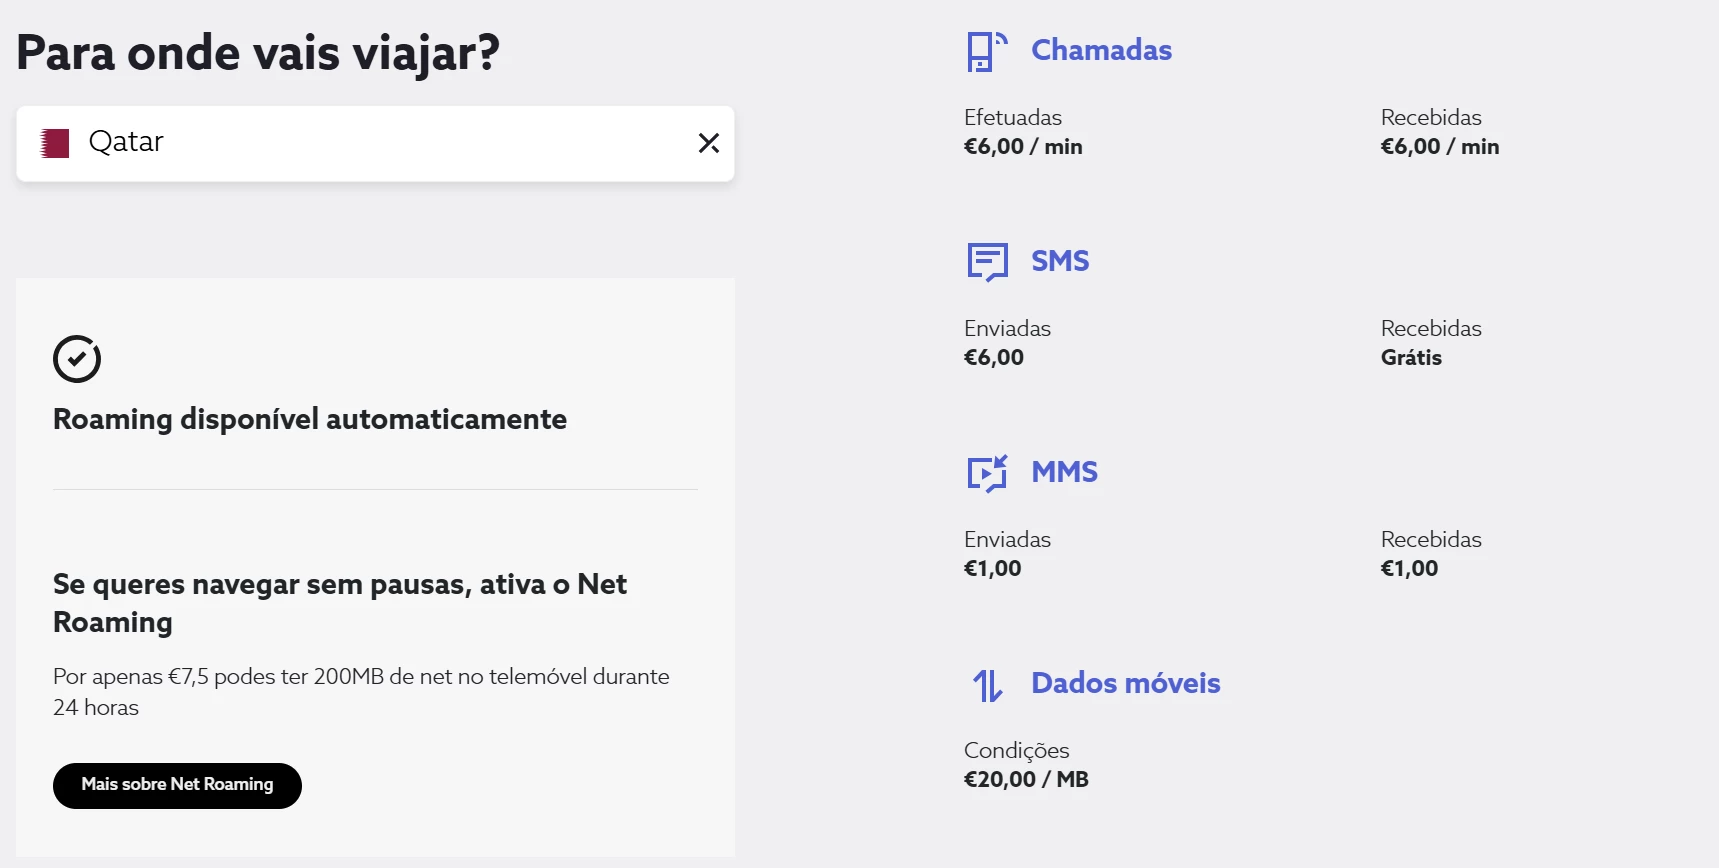Click the Para onde vais viajar heading

(258, 53)
